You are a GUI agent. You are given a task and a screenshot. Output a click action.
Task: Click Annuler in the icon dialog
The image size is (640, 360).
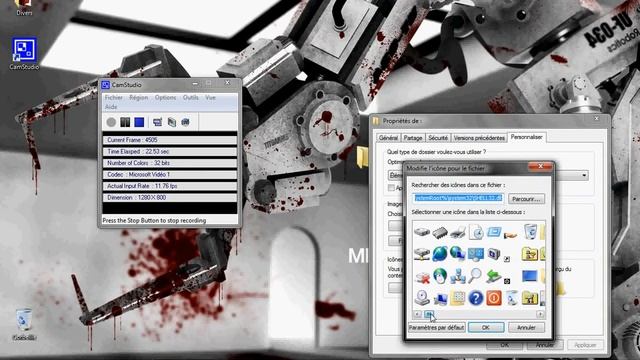527,327
